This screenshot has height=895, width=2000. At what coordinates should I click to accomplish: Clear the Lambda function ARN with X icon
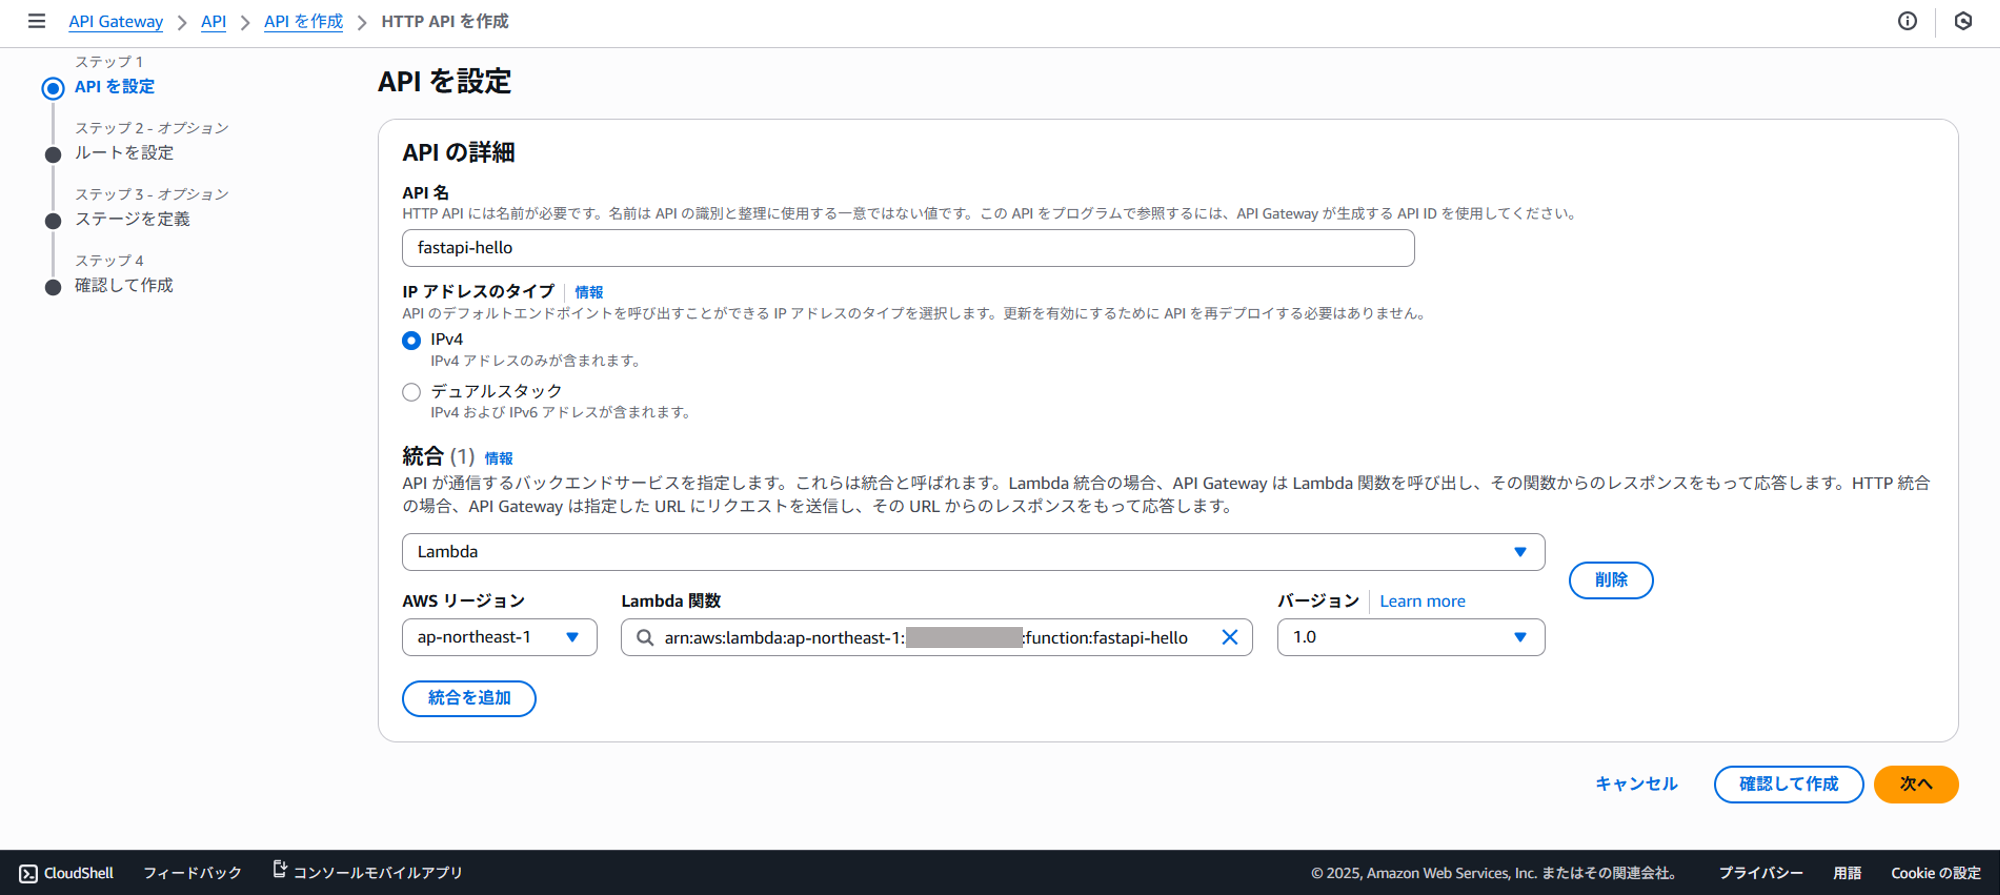[x=1230, y=637]
